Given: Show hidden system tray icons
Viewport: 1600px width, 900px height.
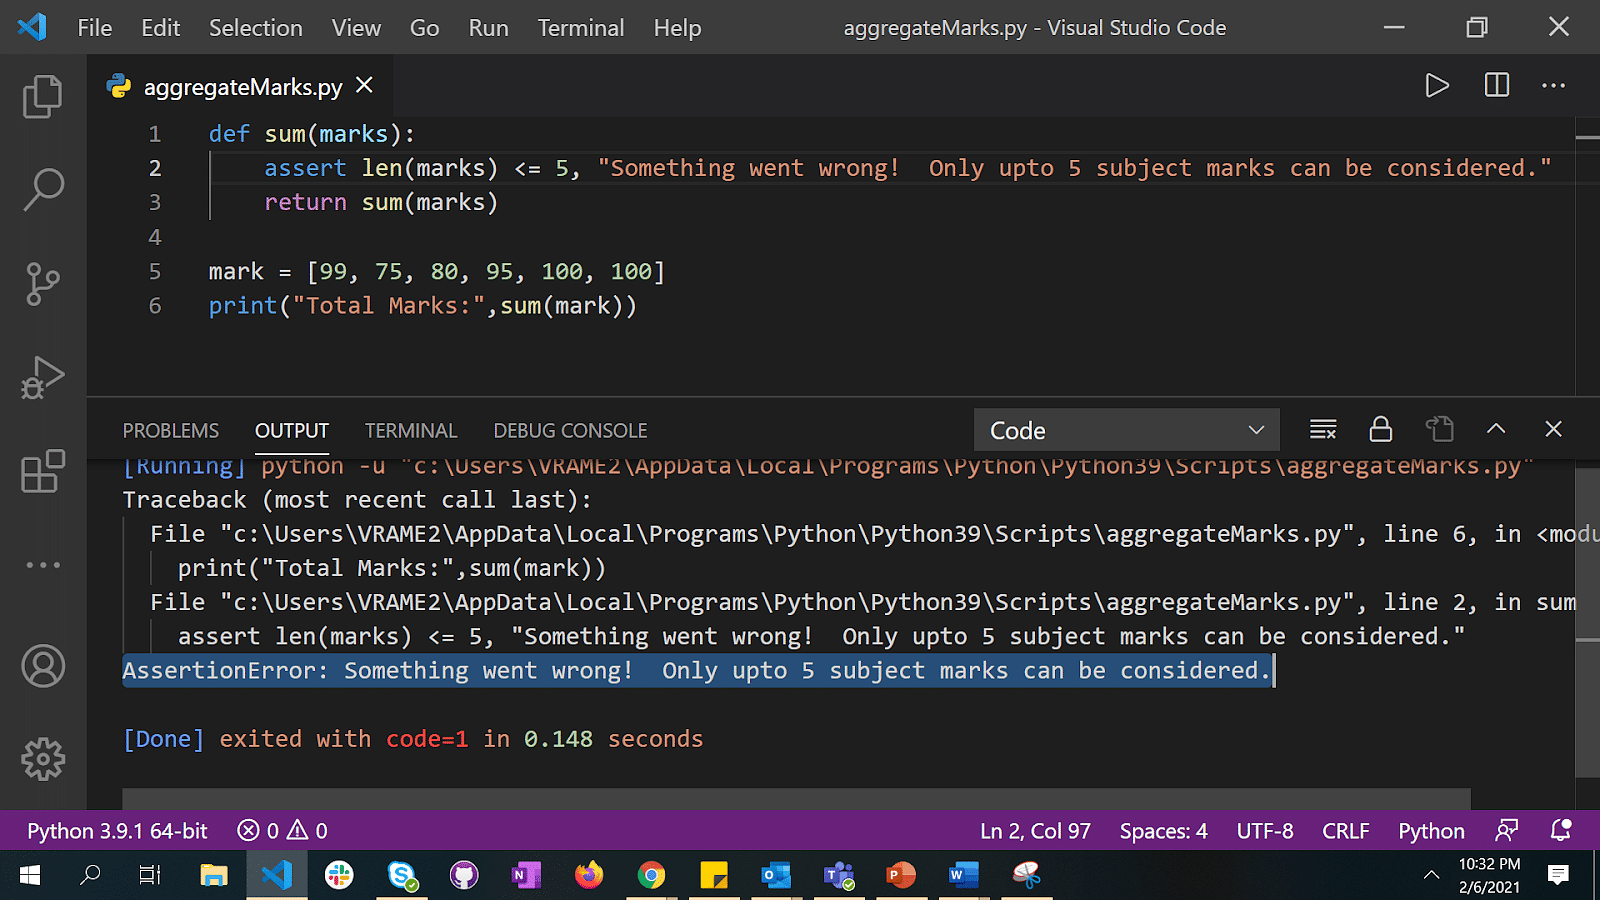Looking at the screenshot, I should click(x=1432, y=875).
